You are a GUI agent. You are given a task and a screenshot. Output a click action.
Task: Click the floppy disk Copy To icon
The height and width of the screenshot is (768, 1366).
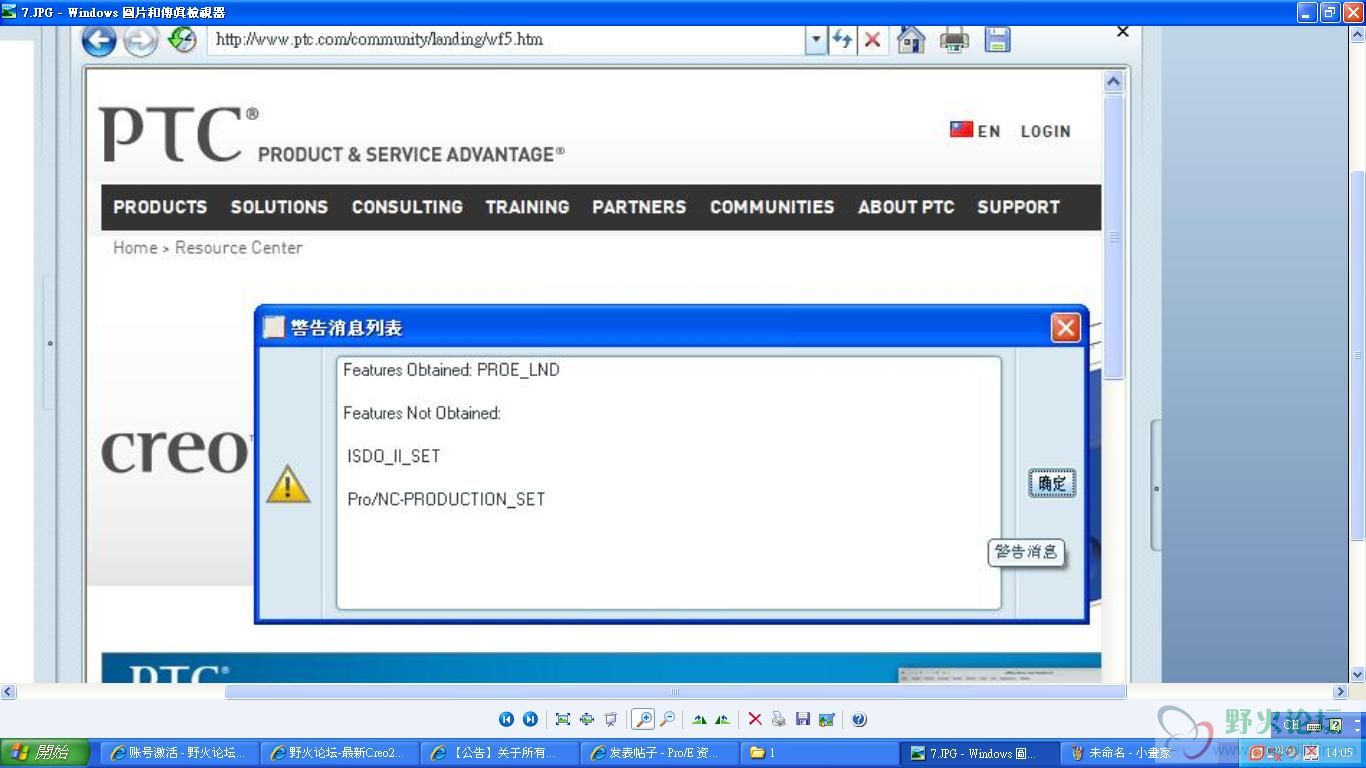pyautogui.click(x=802, y=719)
